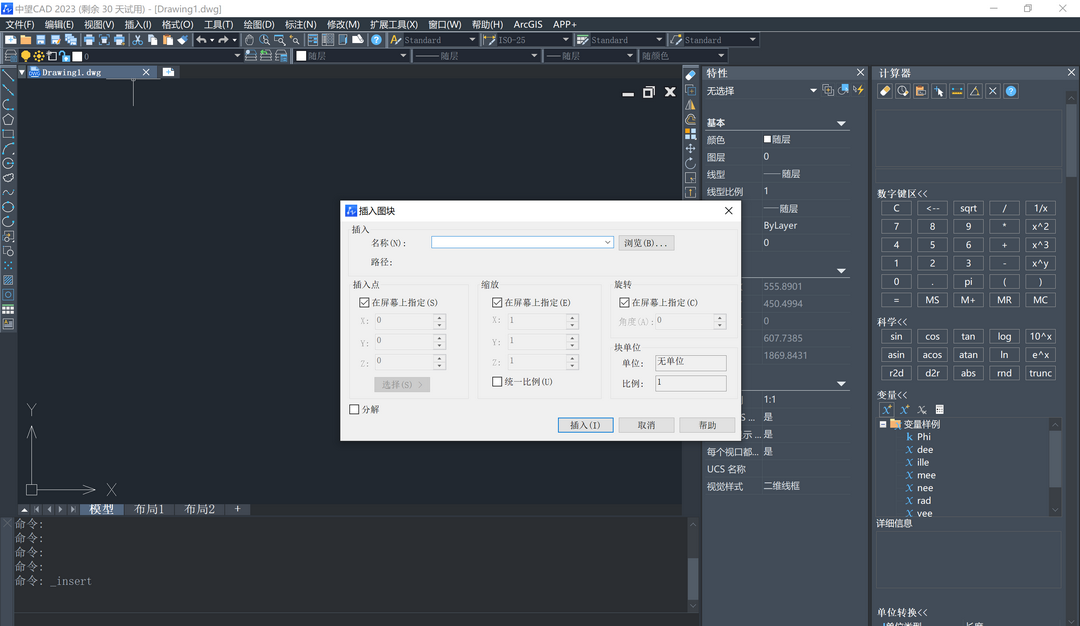Select the Pan hand tool
1080x626 pixels.
[250, 40]
